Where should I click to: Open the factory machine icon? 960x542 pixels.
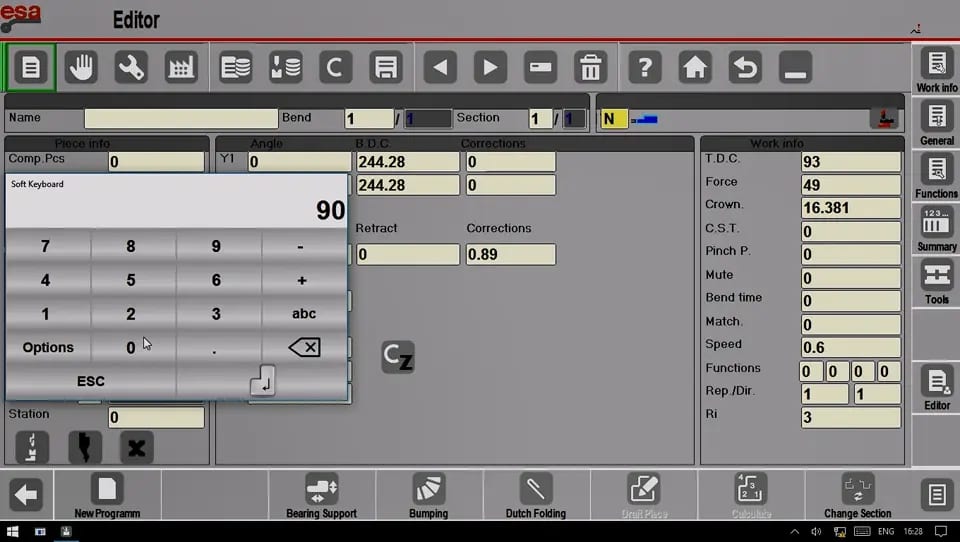click(181, 67)
